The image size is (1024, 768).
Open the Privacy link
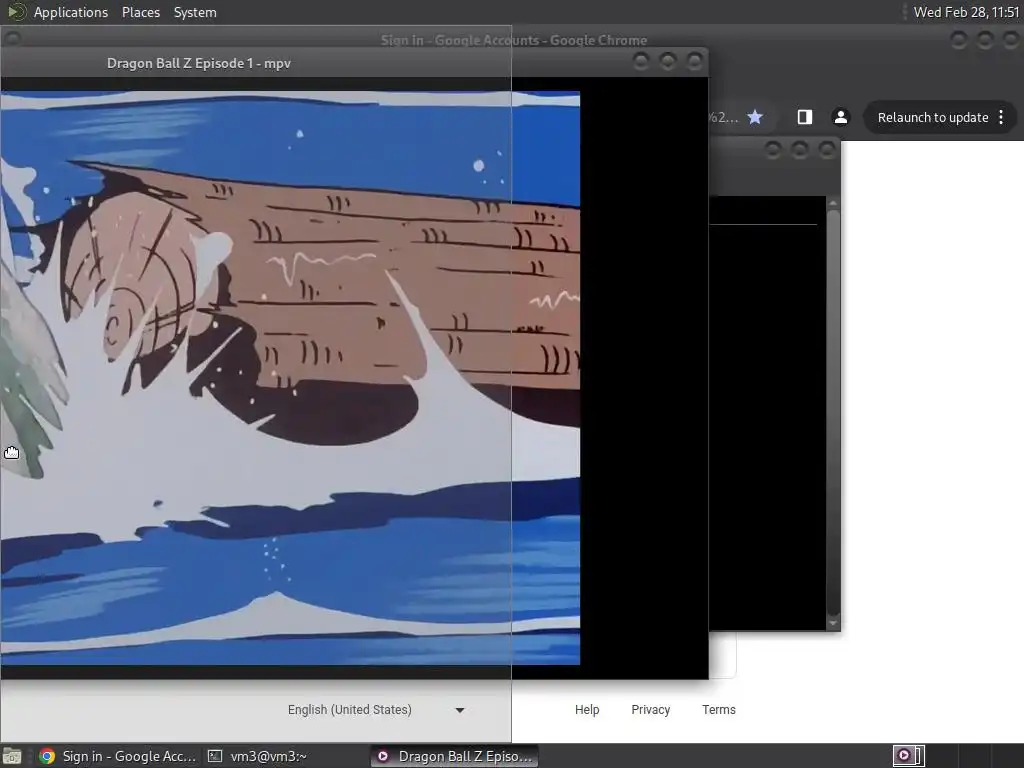click(x=650, y=710)
